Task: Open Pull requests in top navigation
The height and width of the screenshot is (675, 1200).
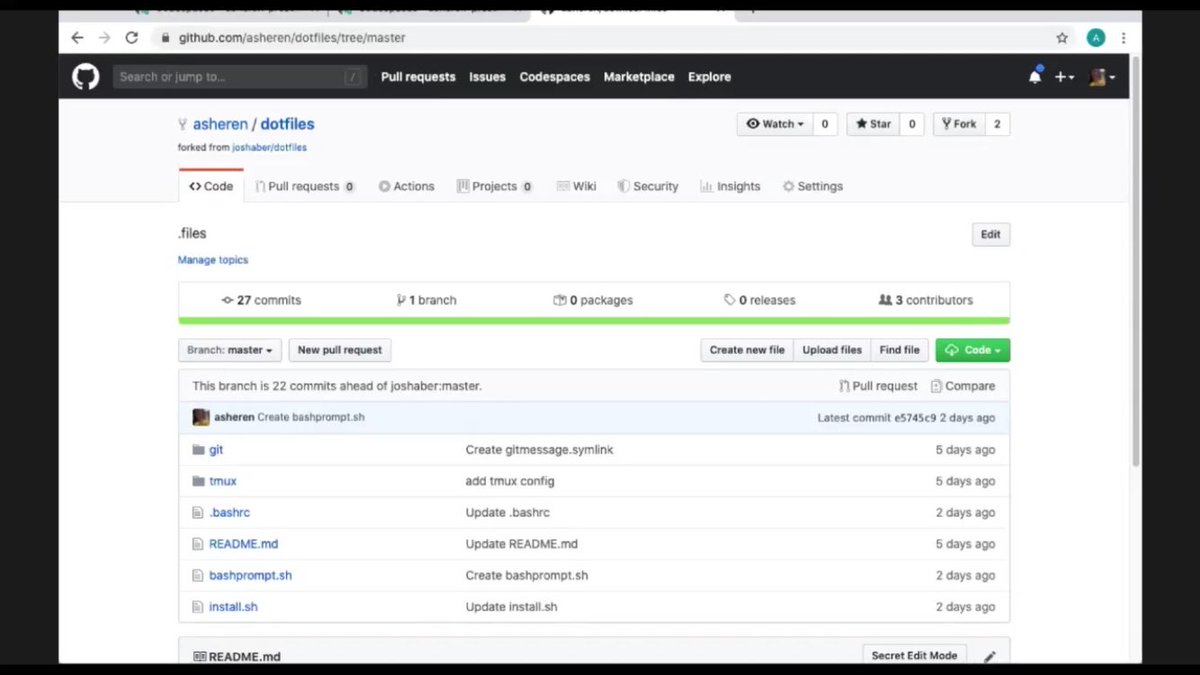Action: (x=418, y=77)
